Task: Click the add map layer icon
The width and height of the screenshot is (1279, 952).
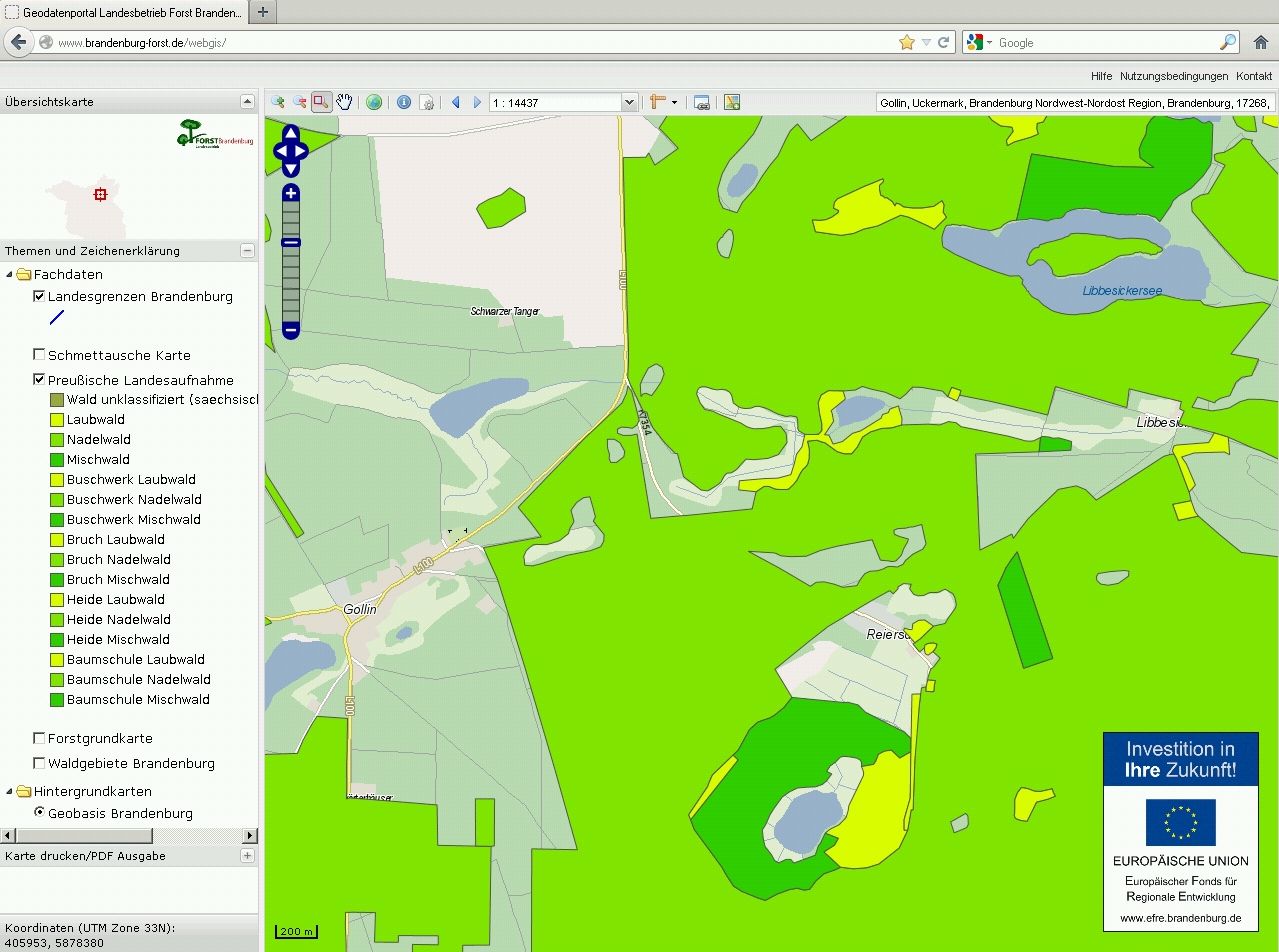Action: [x=732, y=102]
